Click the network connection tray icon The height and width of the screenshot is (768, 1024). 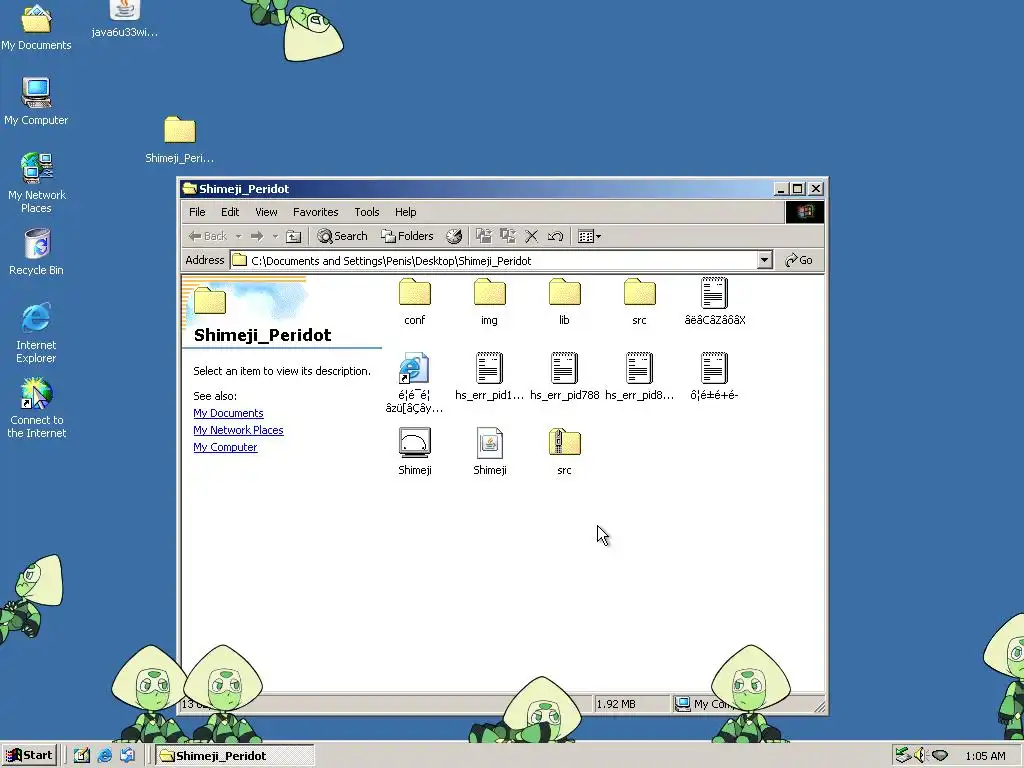(903, 756)
